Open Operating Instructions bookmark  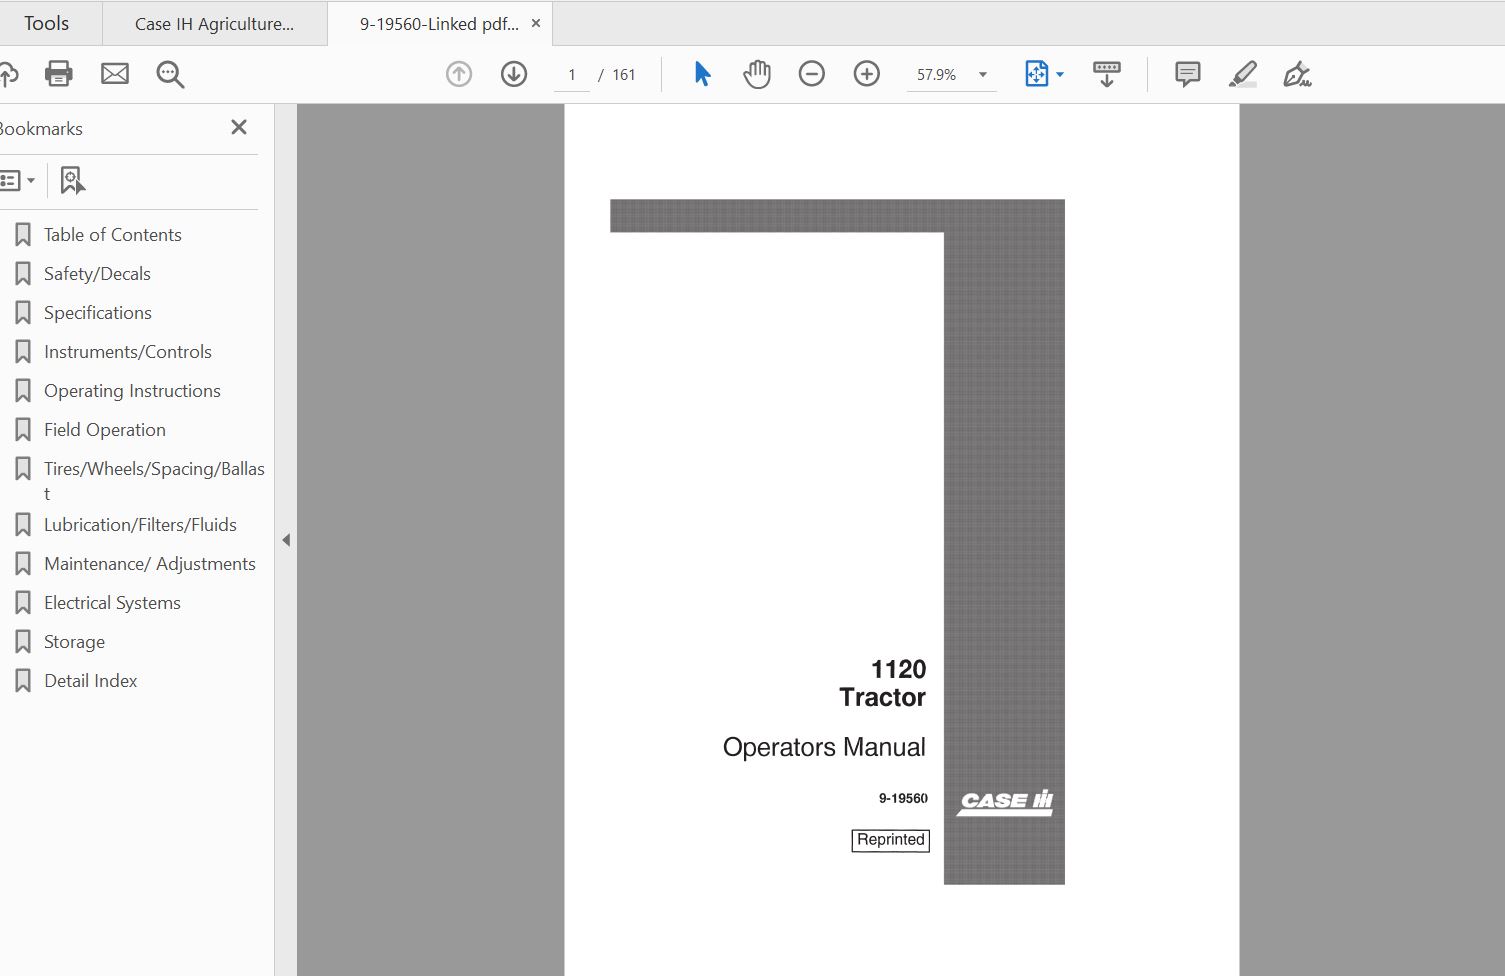(x=132, y=391)
